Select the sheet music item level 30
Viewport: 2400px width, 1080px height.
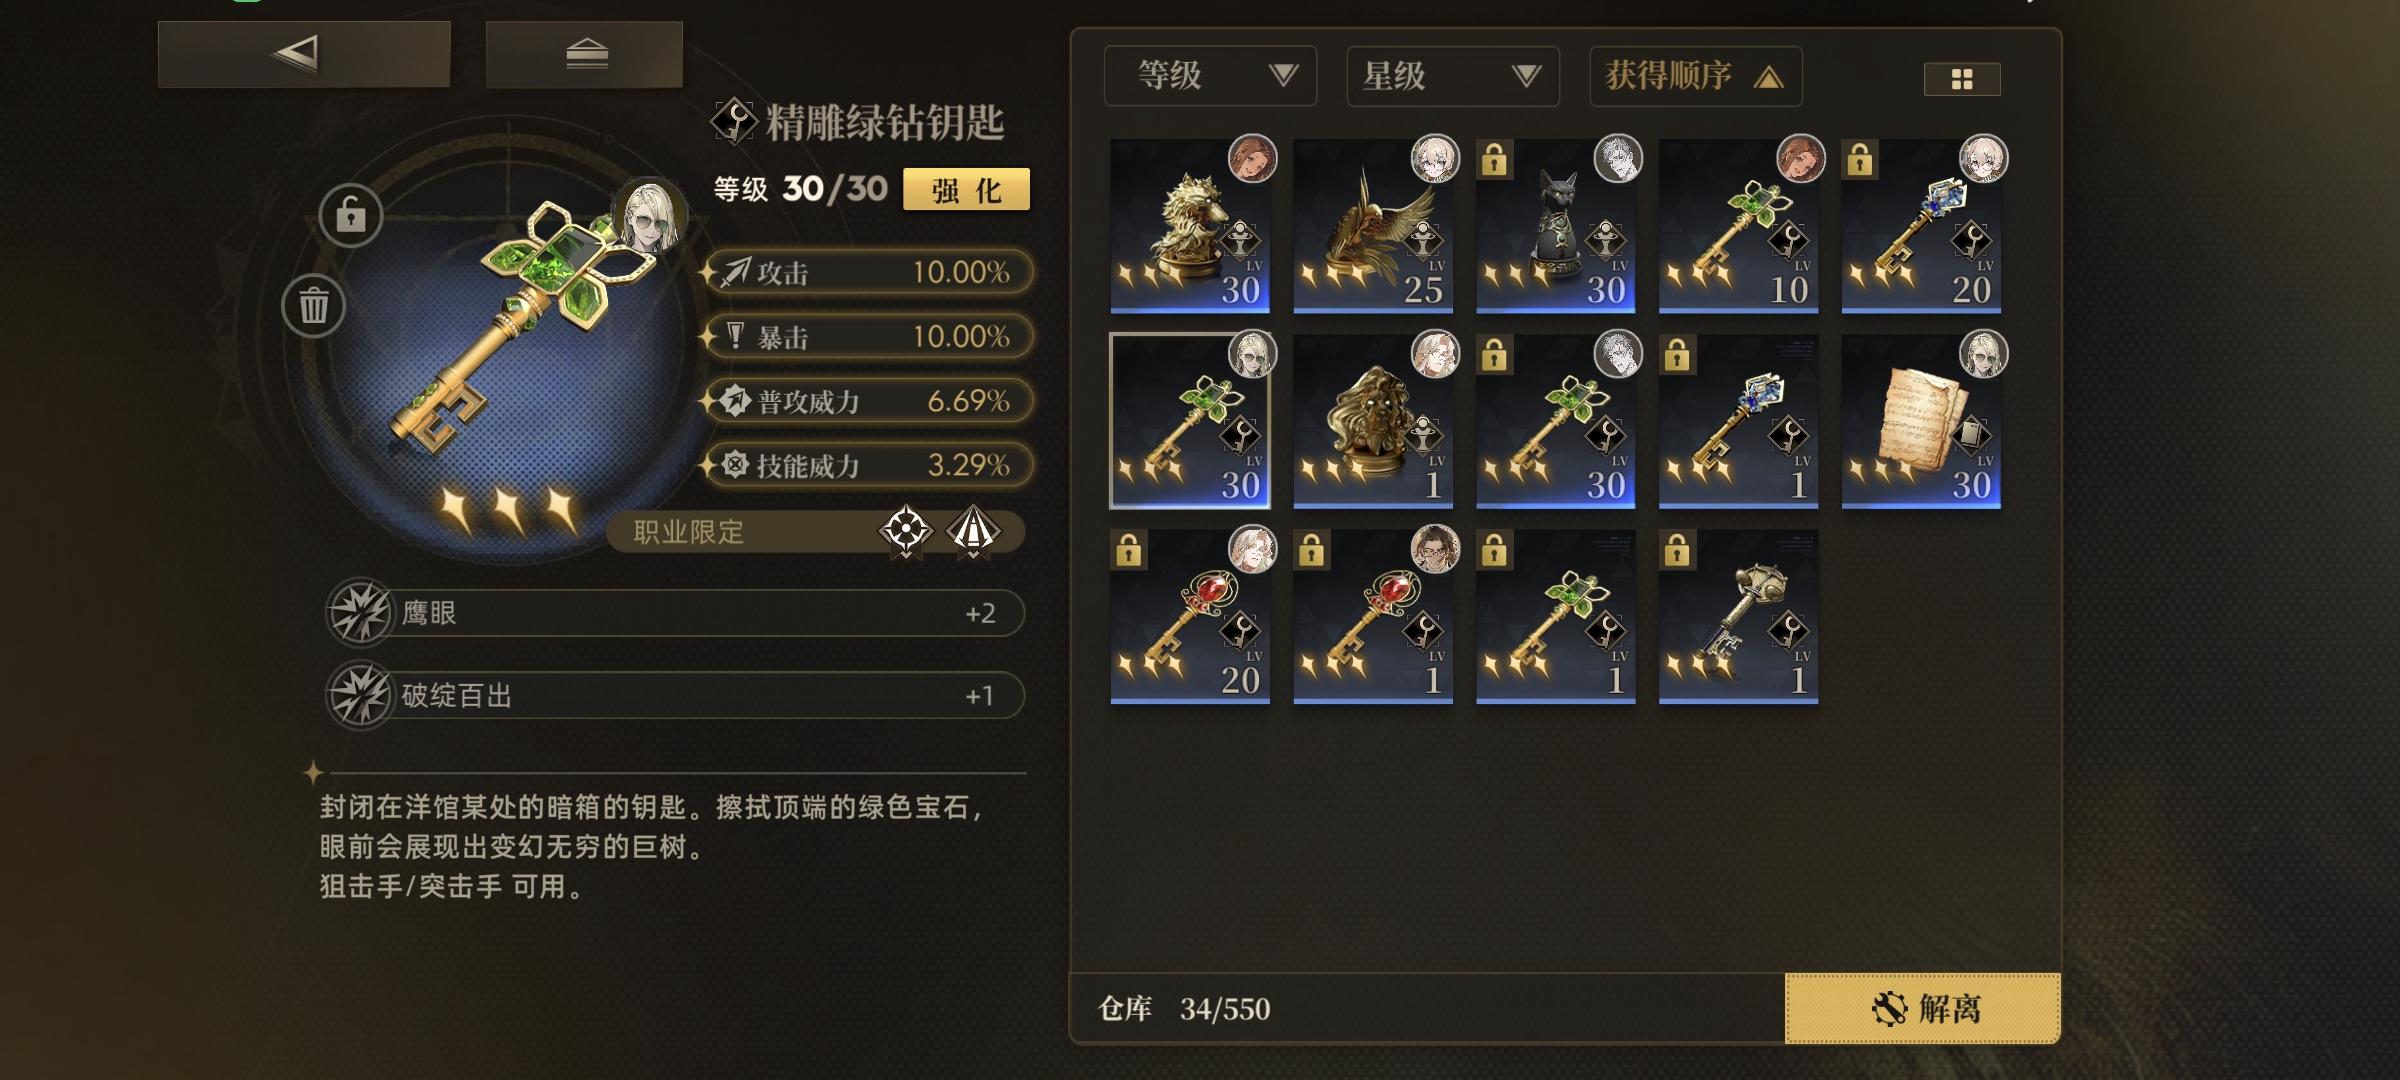click(x=1921, y=421)
